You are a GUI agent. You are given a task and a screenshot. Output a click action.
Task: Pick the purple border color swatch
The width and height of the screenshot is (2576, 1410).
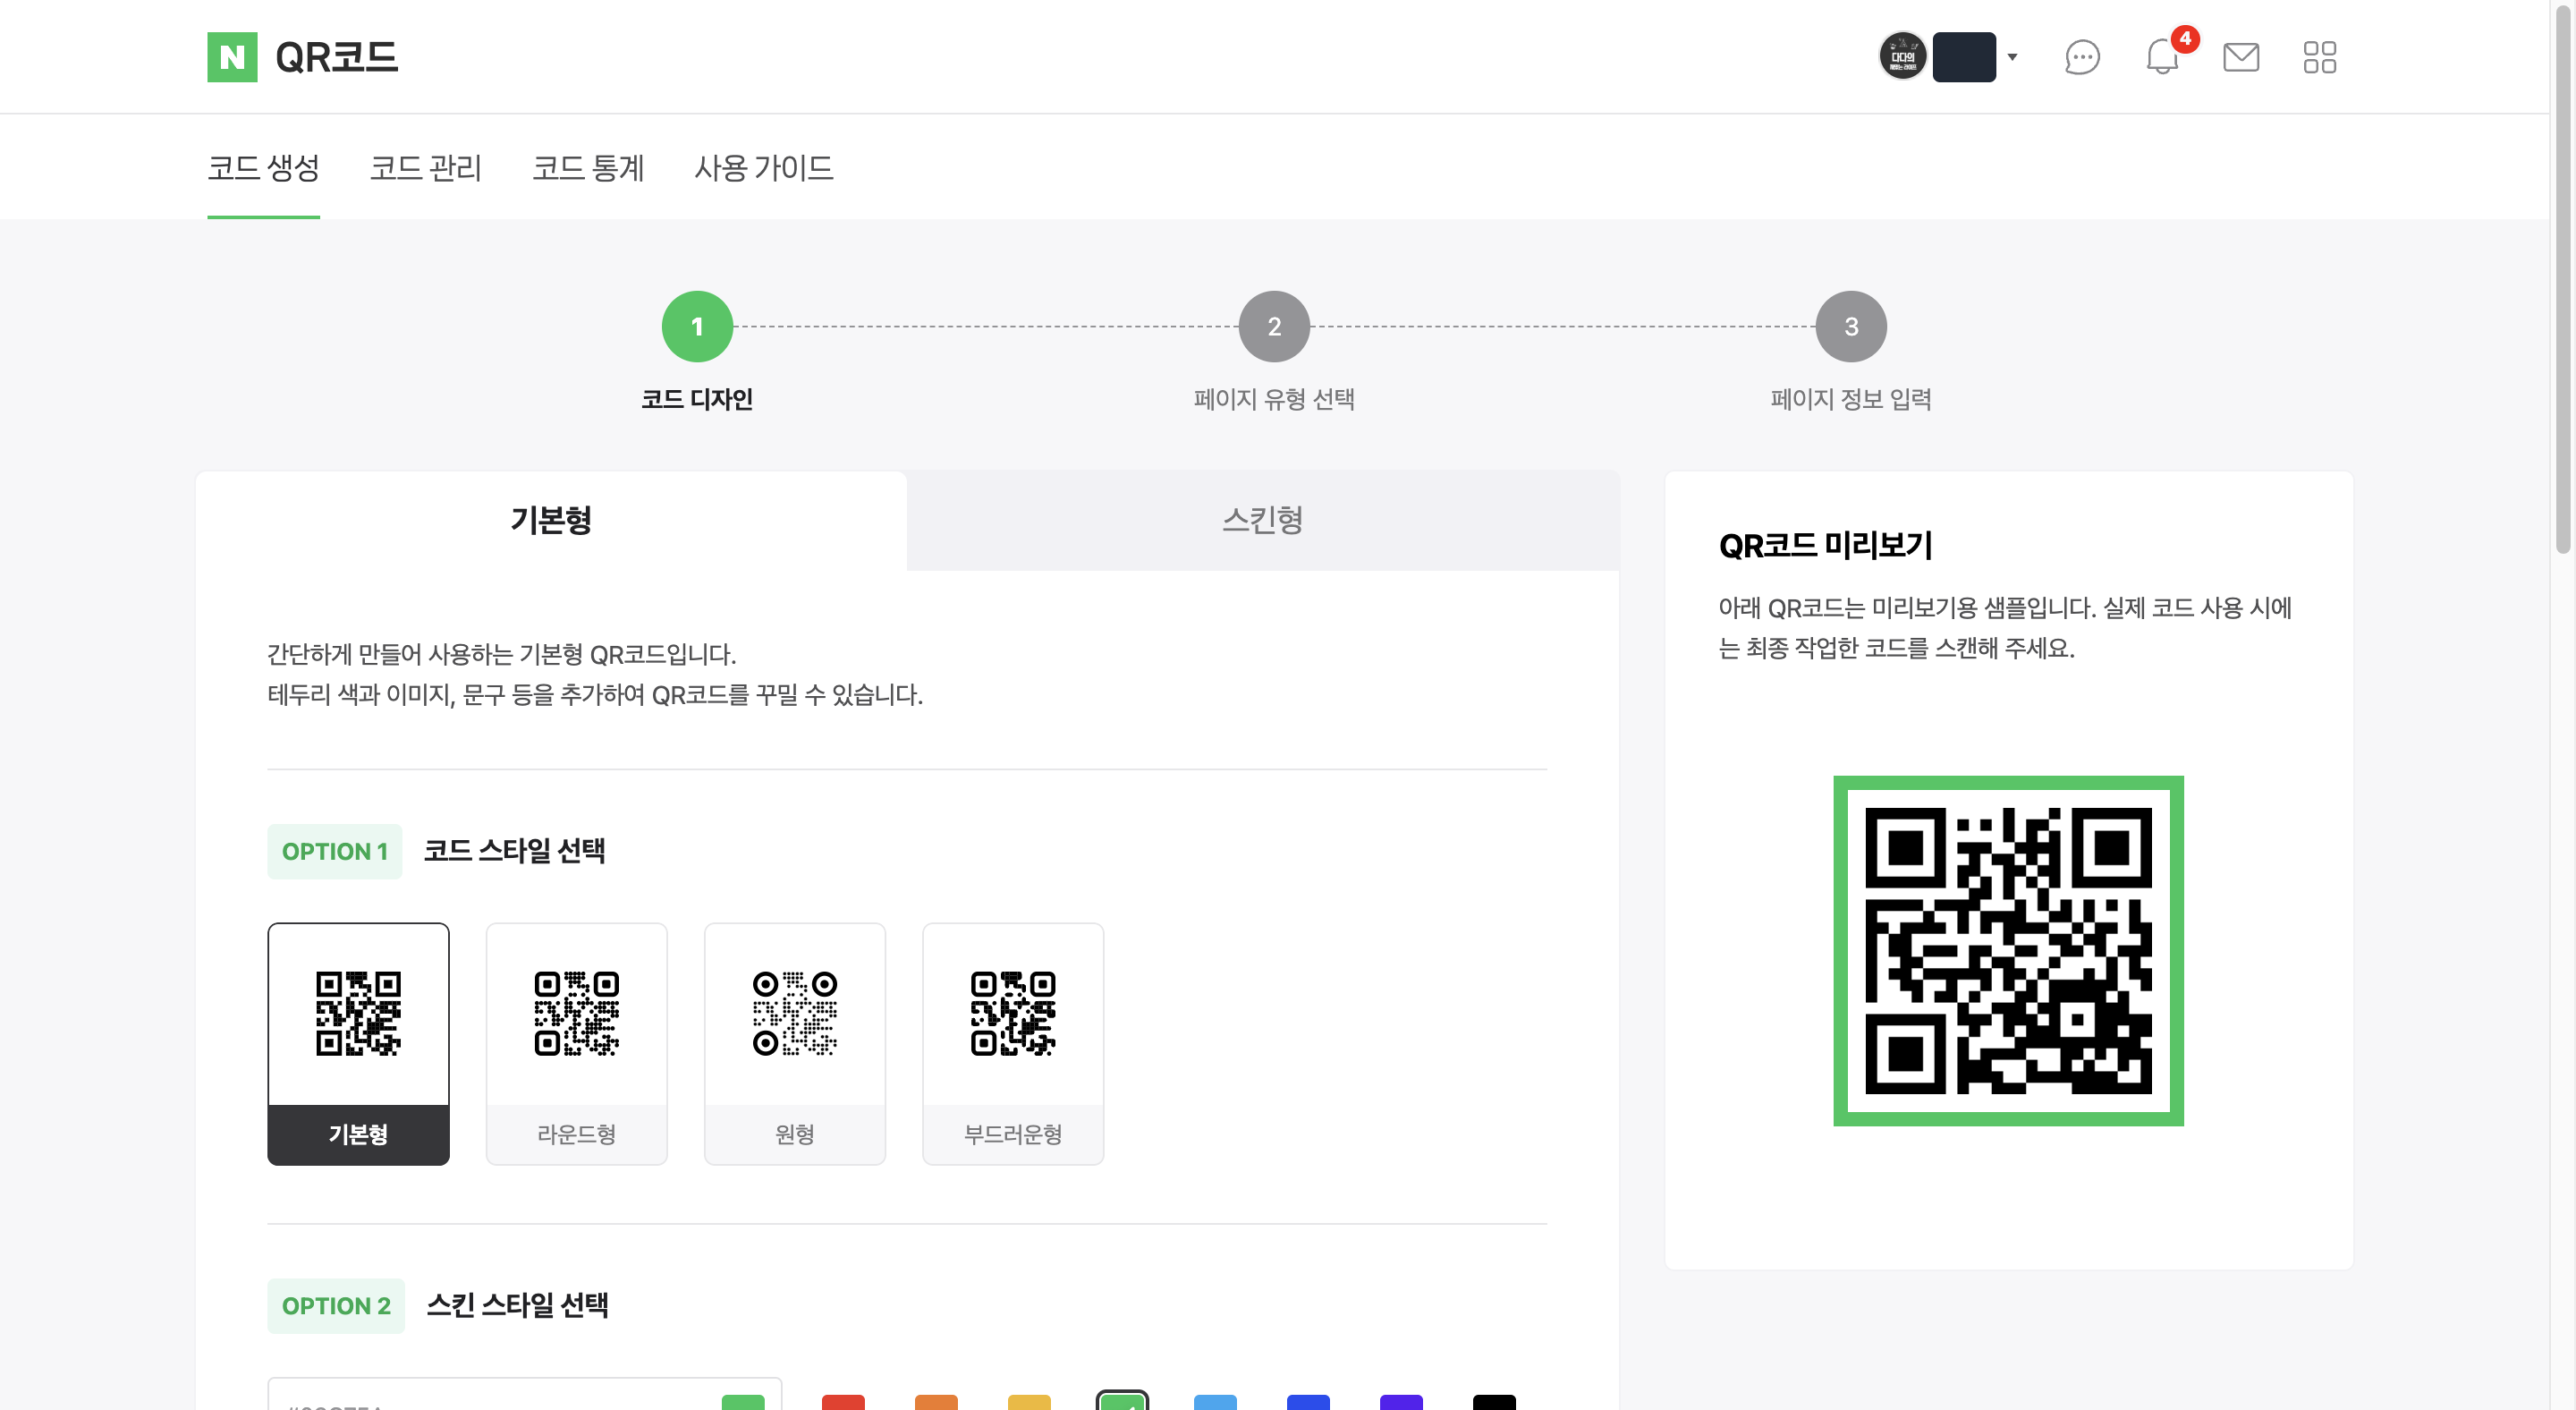[1401, 1402]
